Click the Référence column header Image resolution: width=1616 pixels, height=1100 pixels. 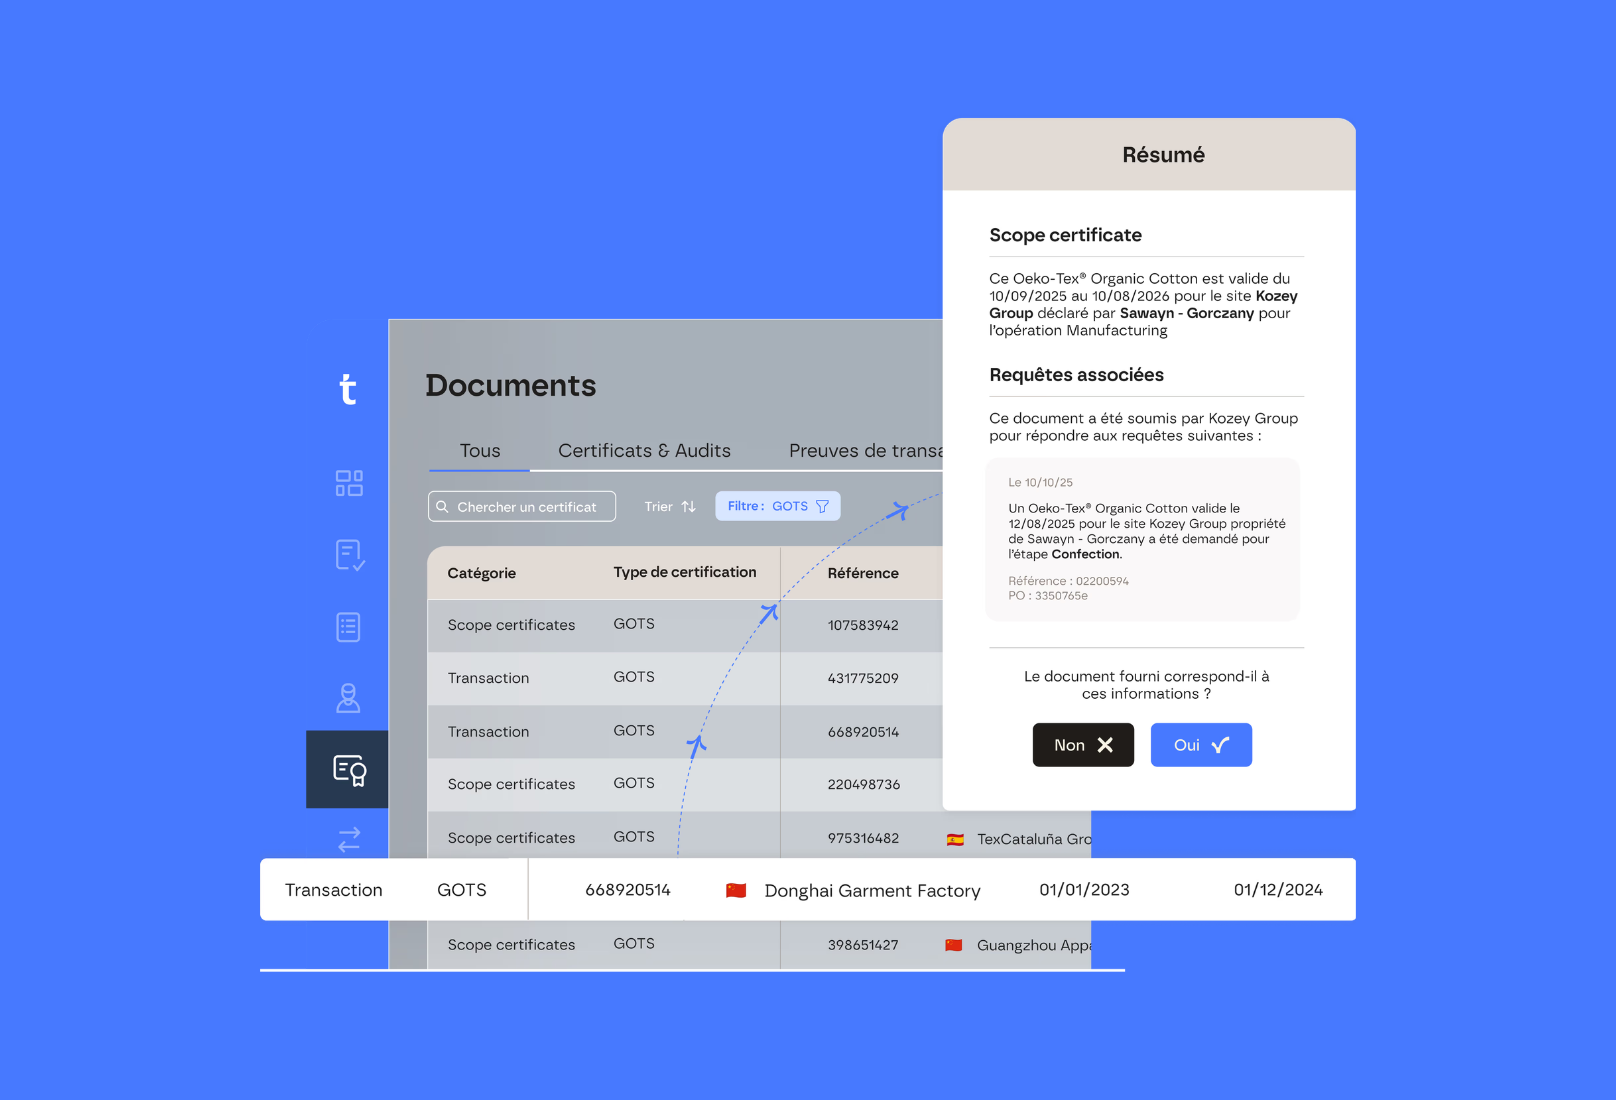(862, 573)
